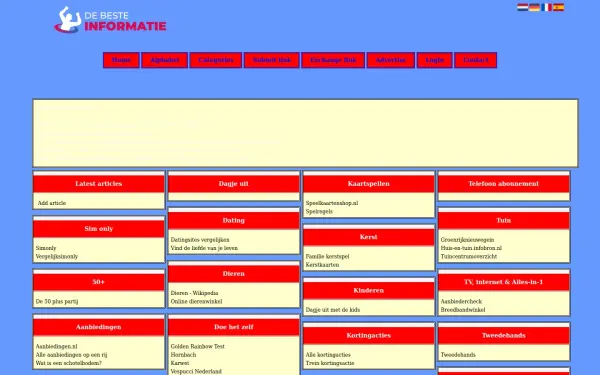The image size is (600, 375).
Task: Open the Aanbiedingen category heading
Action: pyautogui.click(x=99, y=327)
